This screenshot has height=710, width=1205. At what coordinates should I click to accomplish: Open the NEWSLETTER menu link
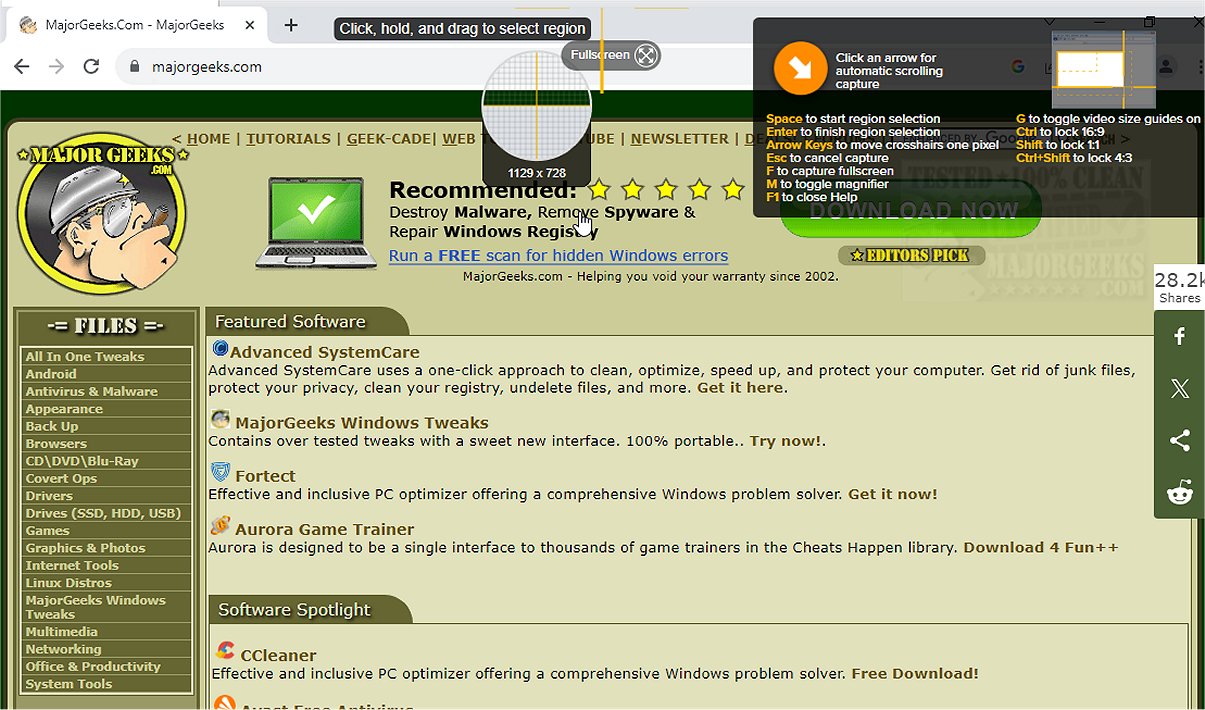tap(679, 139)
